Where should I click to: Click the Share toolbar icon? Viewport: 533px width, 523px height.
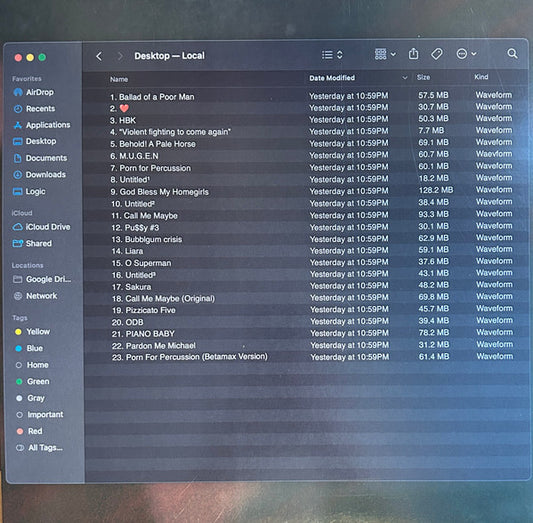coord(413,54)
